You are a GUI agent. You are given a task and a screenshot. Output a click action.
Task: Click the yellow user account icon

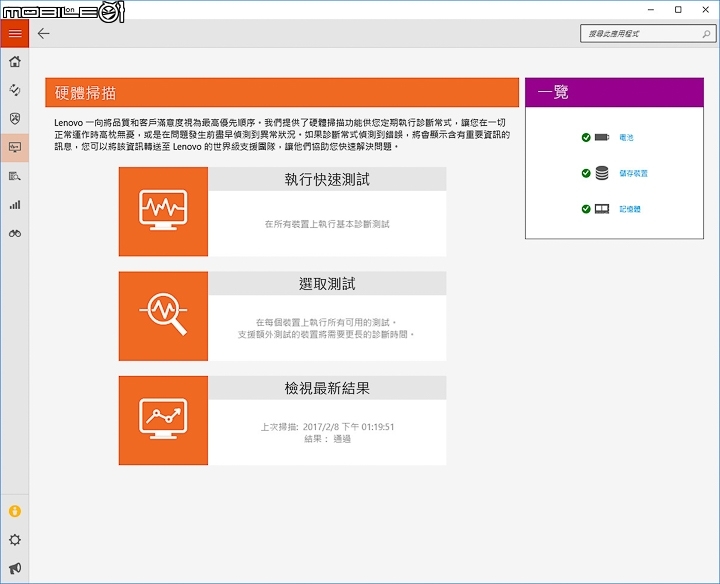point(15,511)
